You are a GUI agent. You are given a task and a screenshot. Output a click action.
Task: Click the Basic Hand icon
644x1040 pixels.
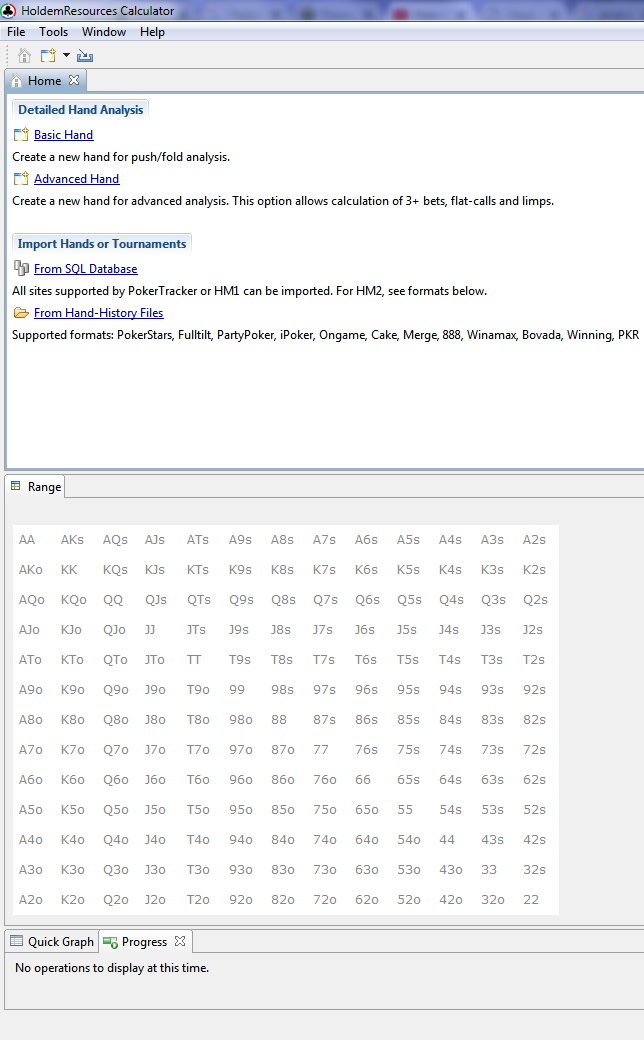tap(21, 135)
